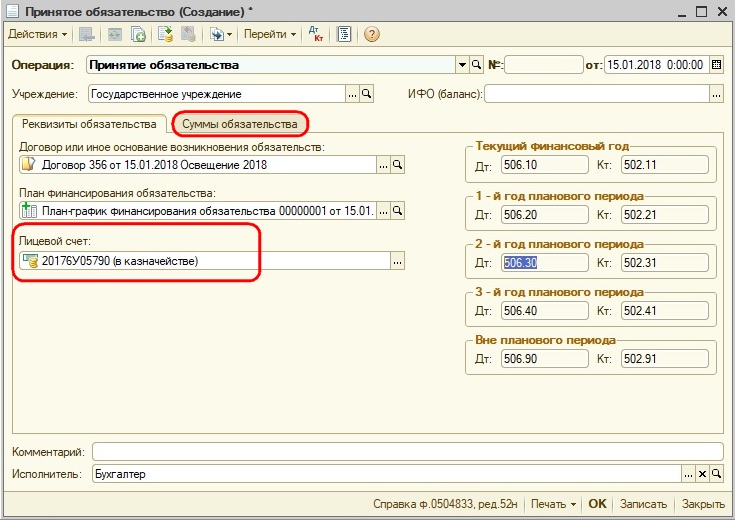Click the document icon in the window title

(x=12, y=11)
